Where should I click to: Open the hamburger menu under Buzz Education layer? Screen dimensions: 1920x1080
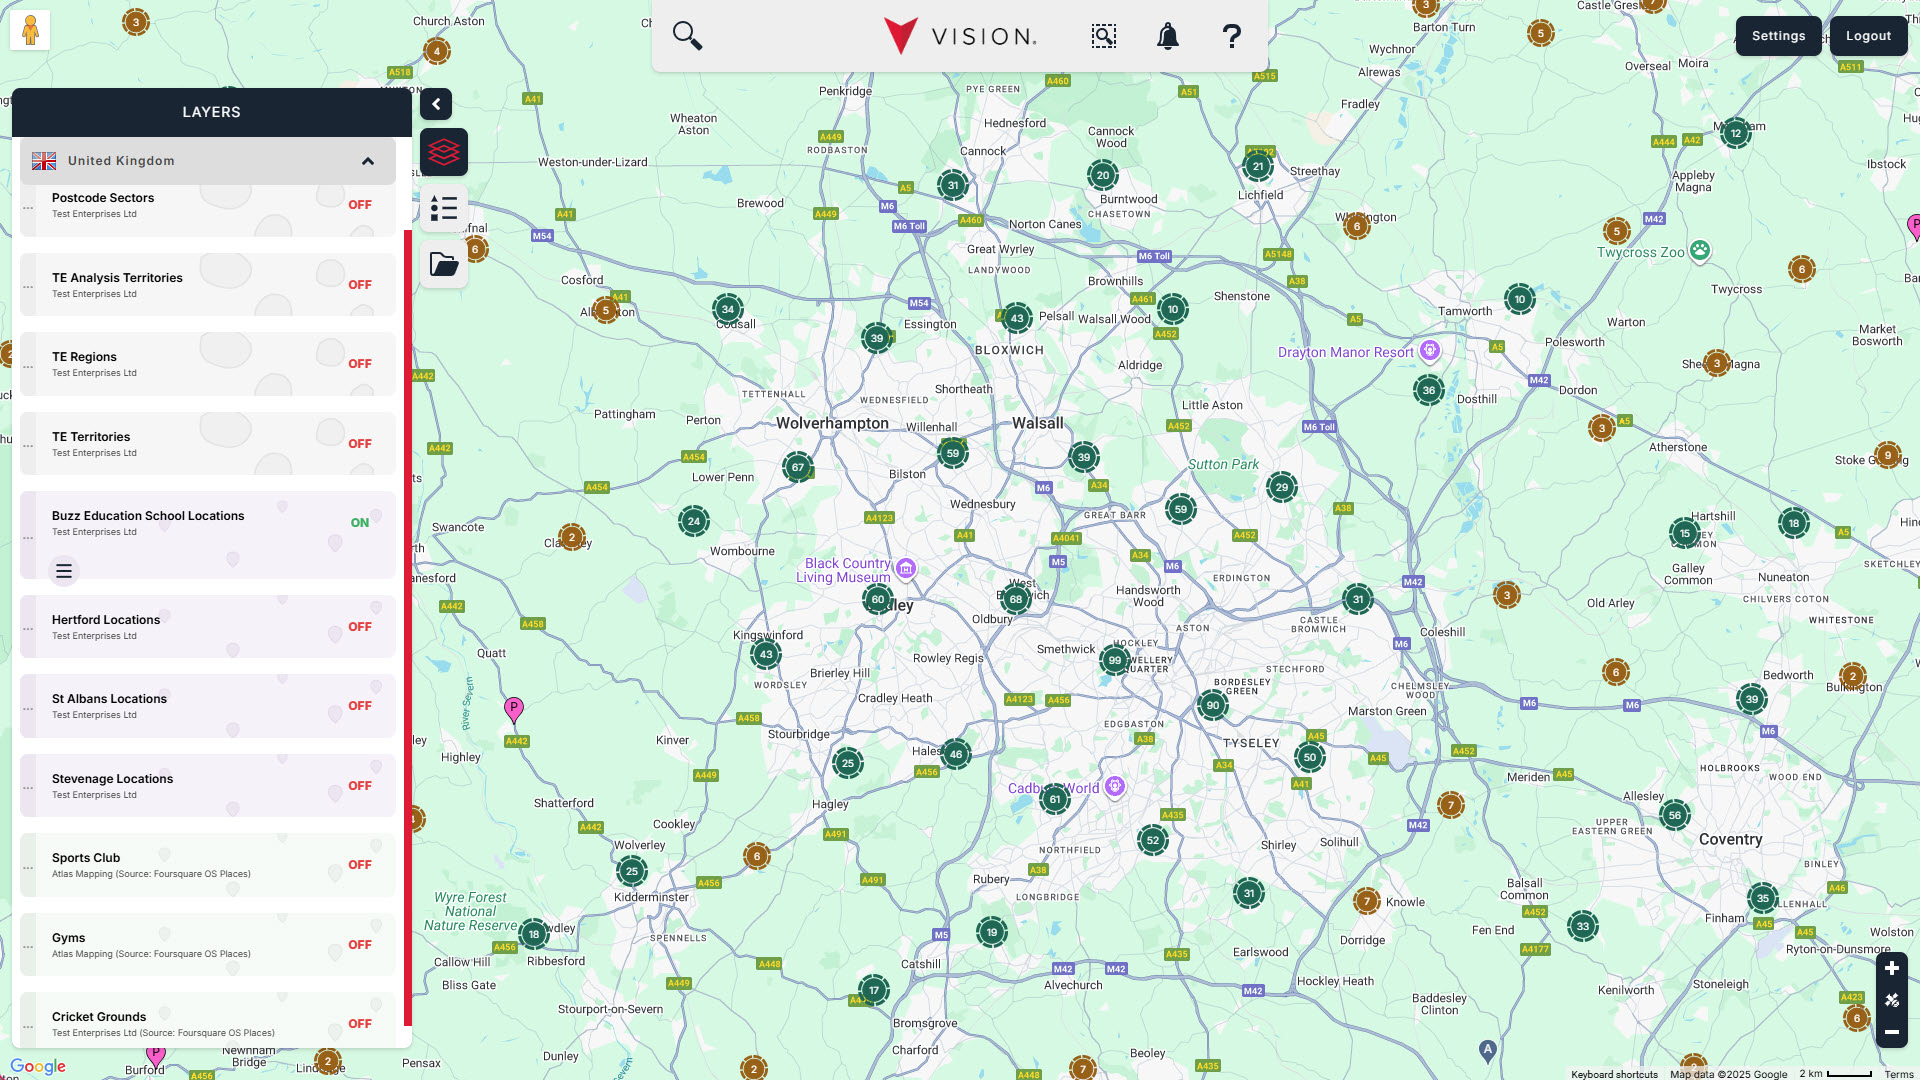[x=63, y=570]
